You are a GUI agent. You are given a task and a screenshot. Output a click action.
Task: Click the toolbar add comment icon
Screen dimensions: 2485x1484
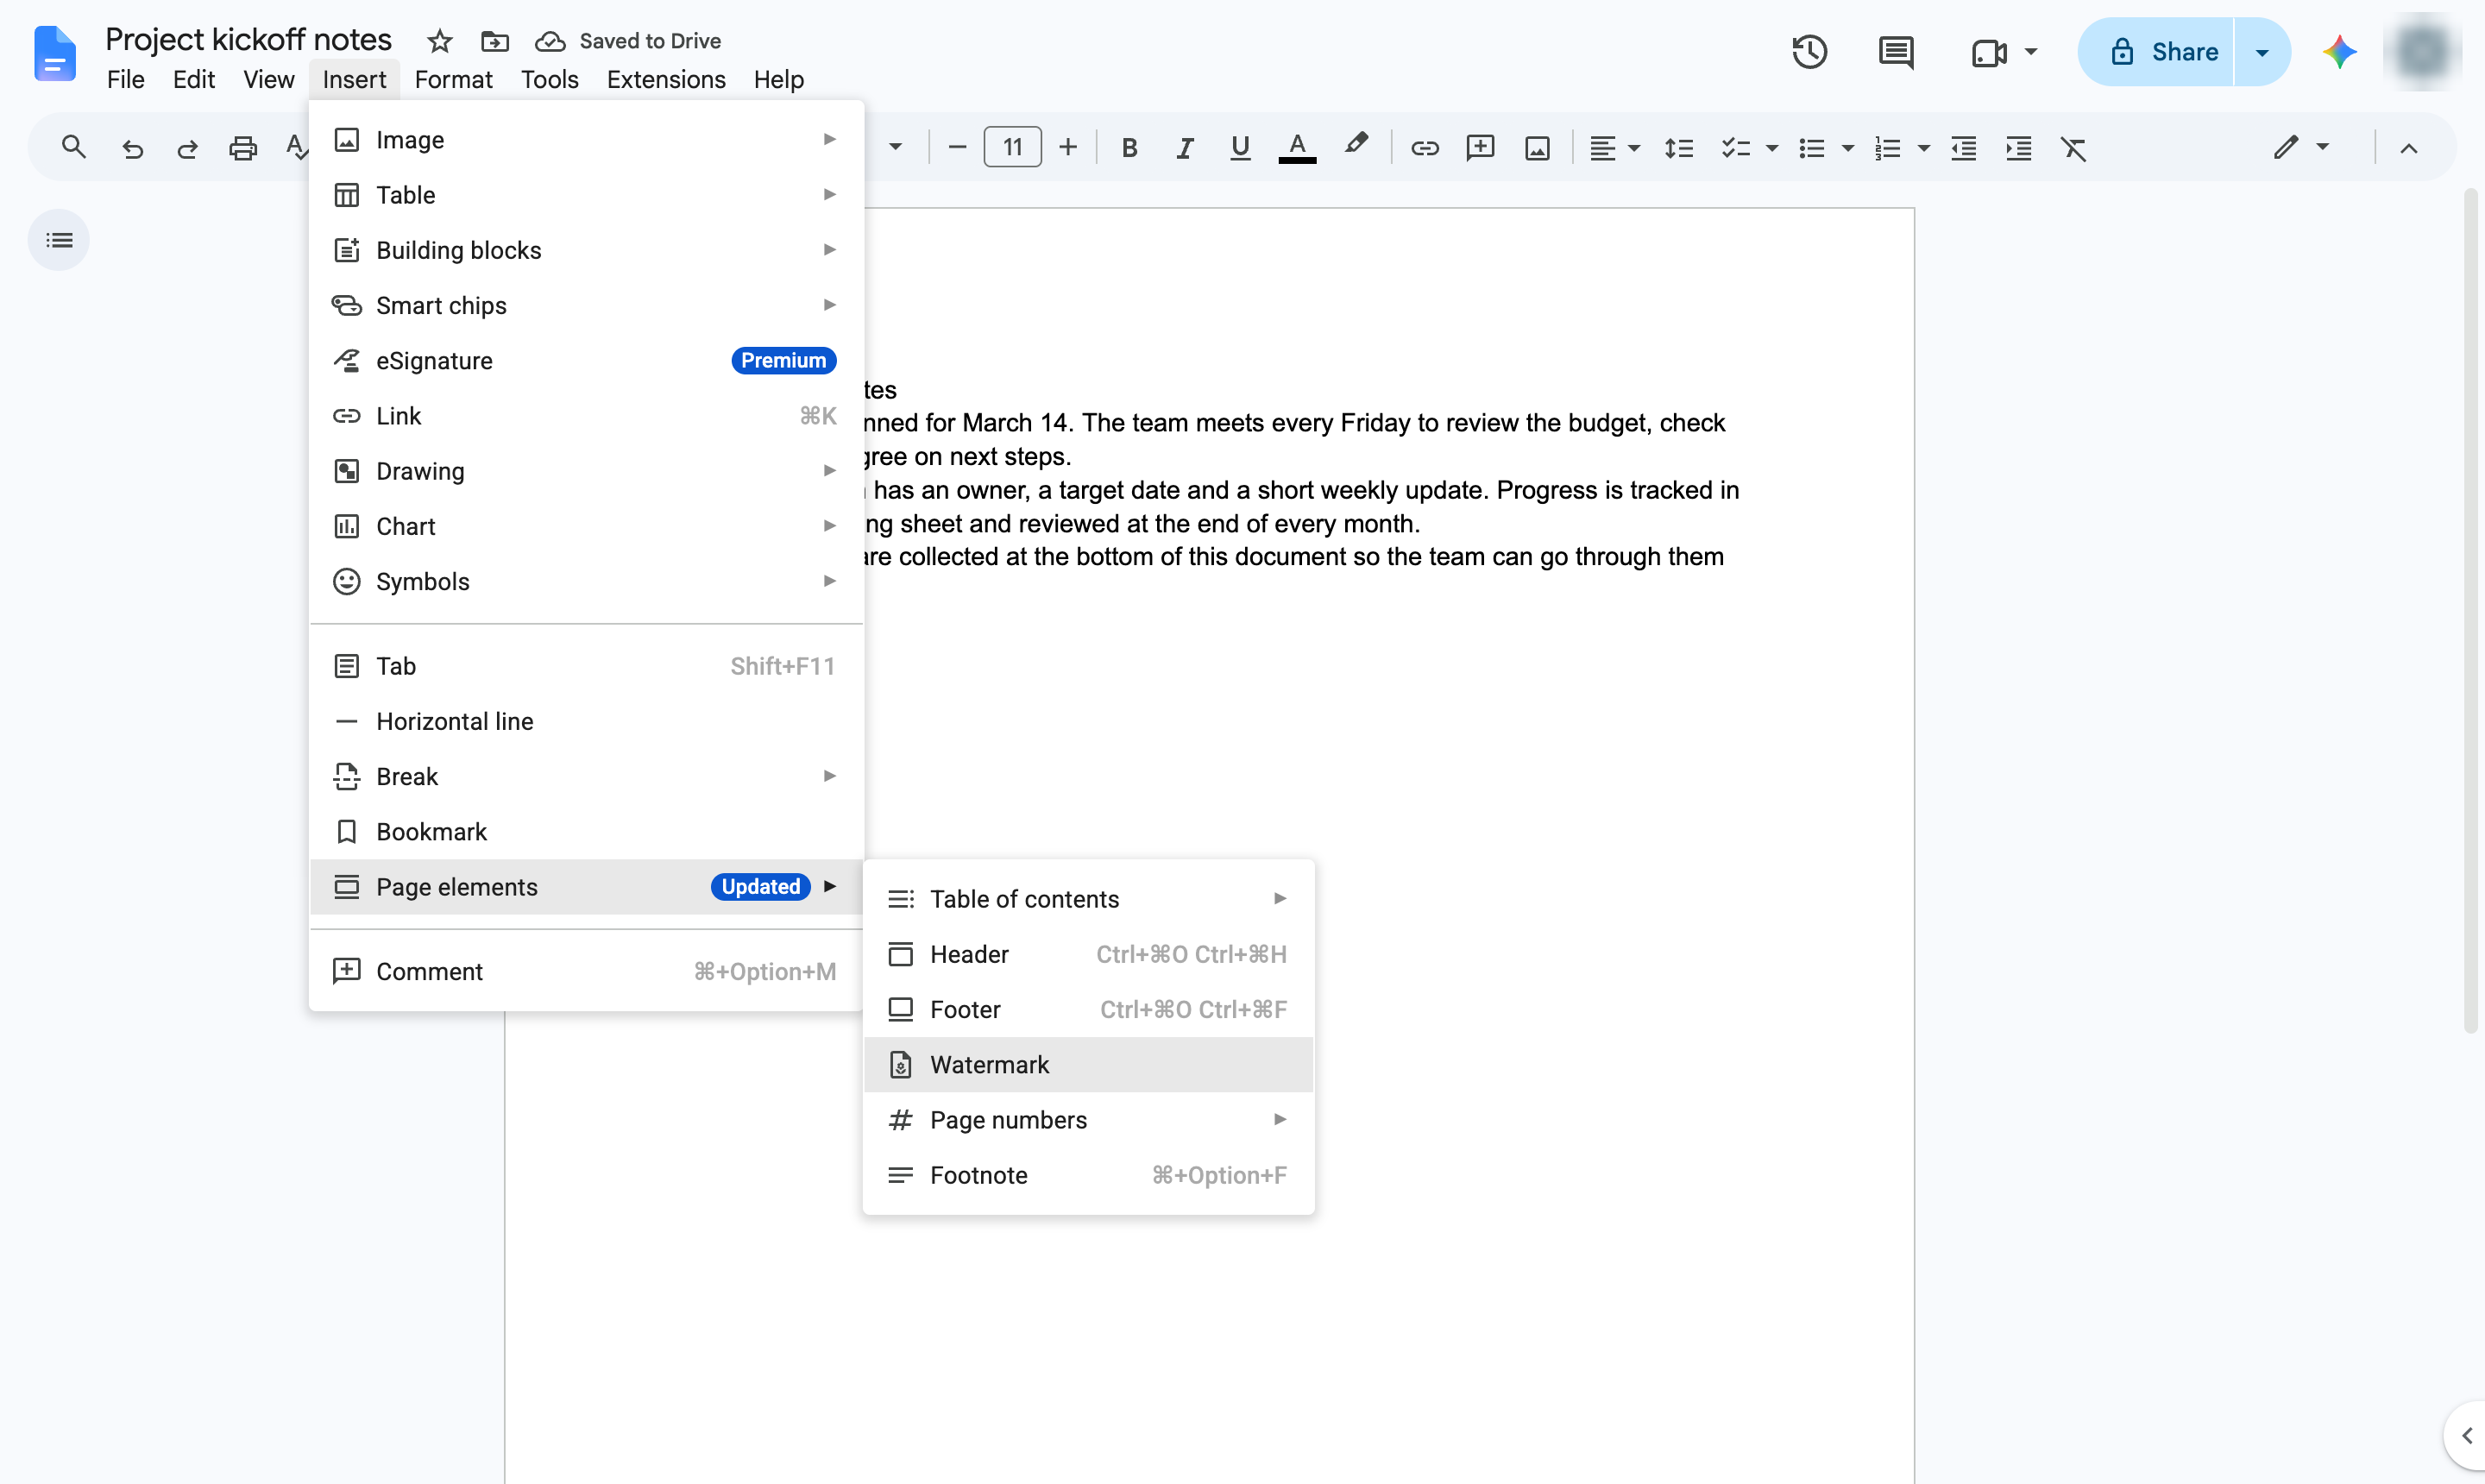tap(1480, 148)
